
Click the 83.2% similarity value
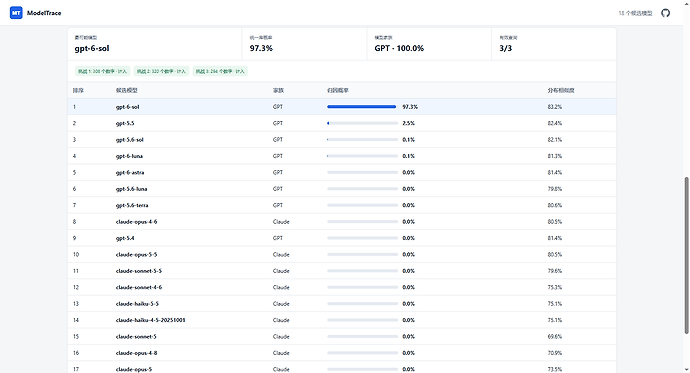pyautogui.click(x=554, y=107)
